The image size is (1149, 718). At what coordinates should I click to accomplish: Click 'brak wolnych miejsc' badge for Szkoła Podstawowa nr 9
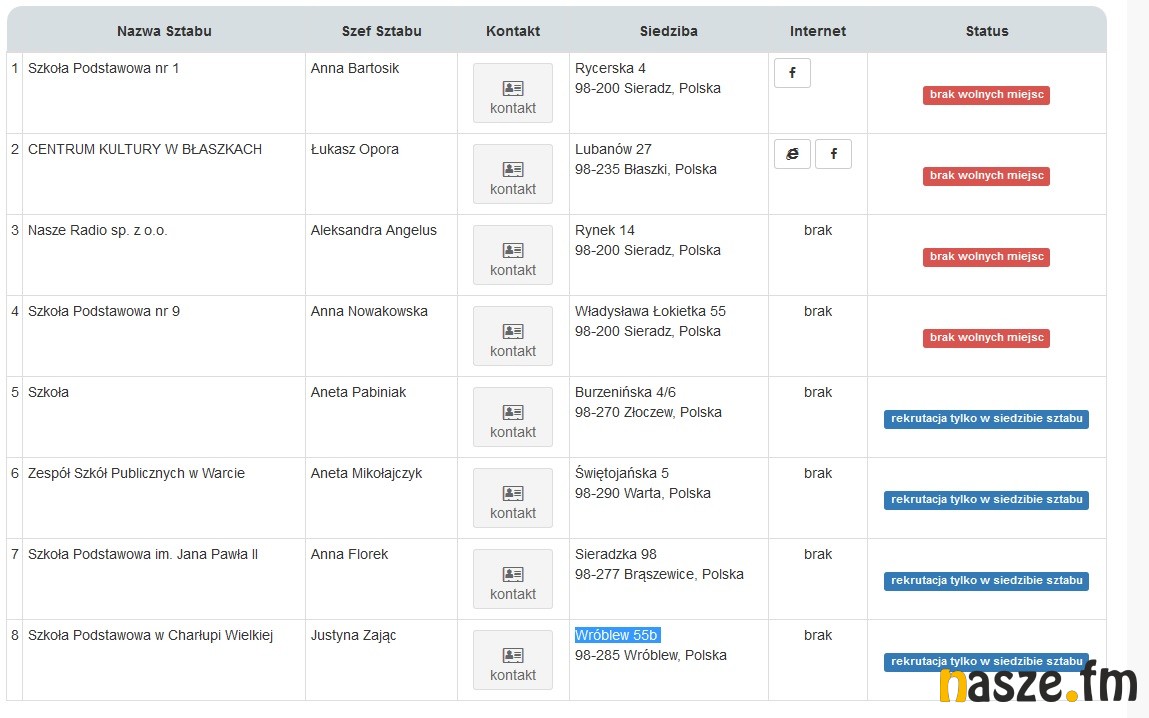[x=986, y=338]
